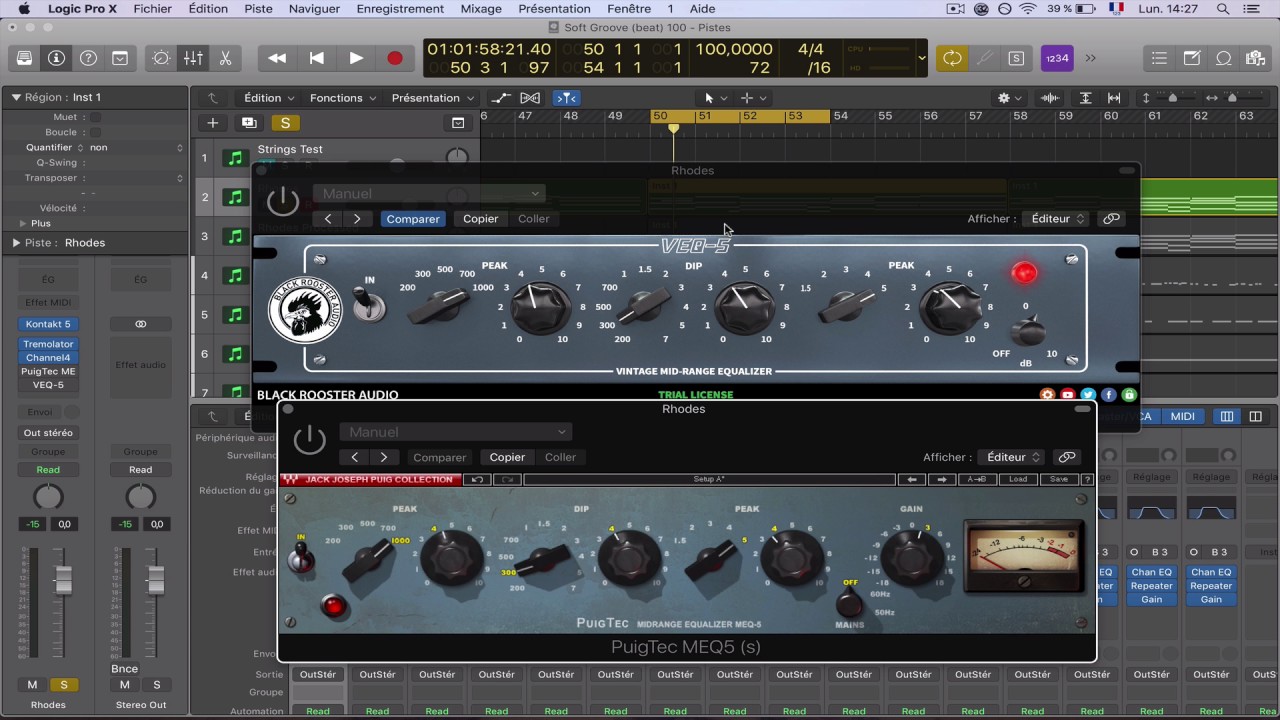Adjust the Rhodes channel volume fader

(x=63, y=579)
